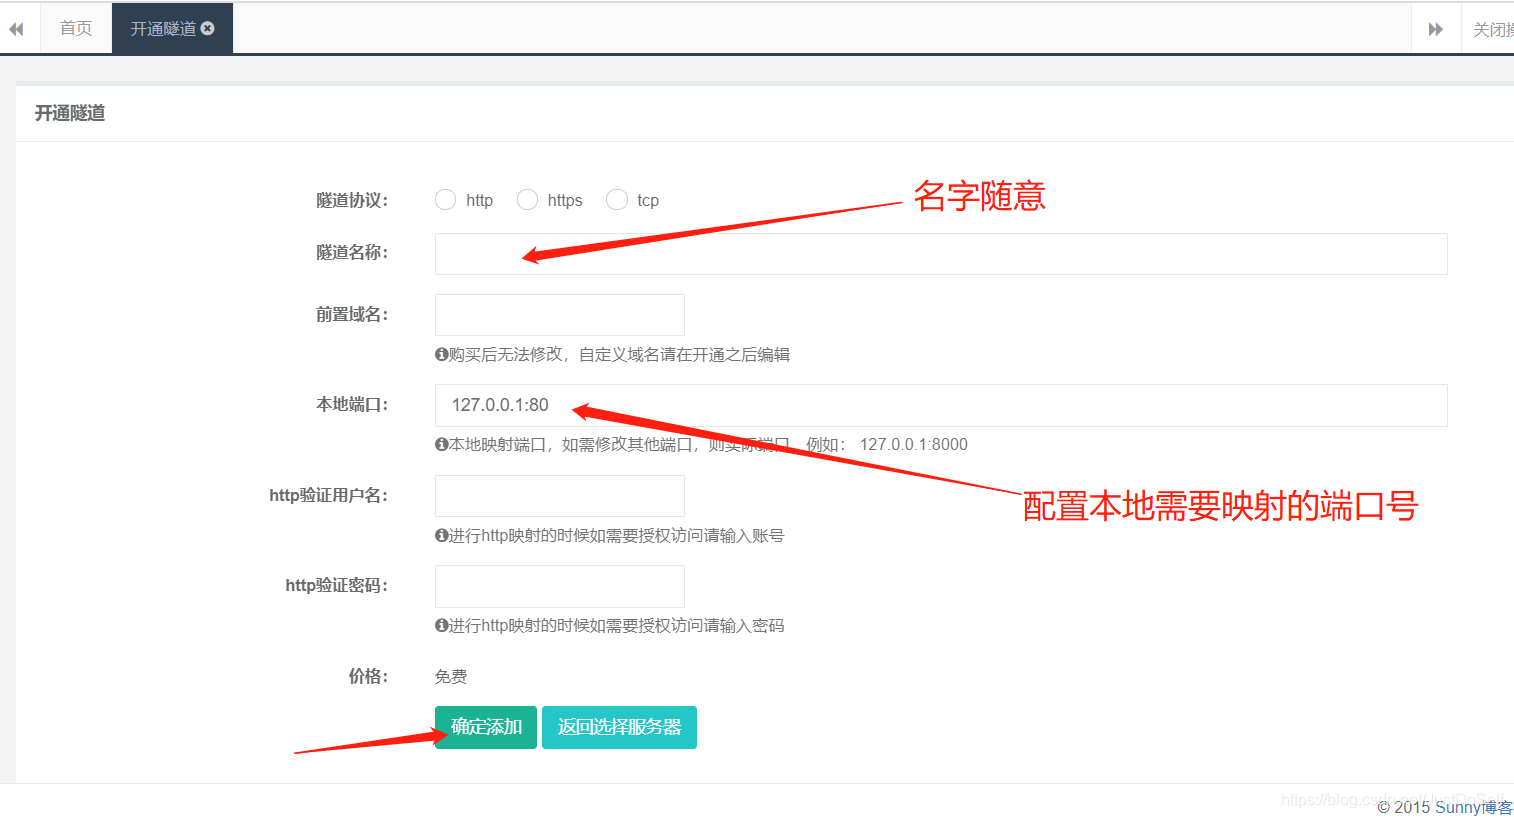Click the 免费 price text
Viewport: 1514px width, 818px height.
[451, 676]
